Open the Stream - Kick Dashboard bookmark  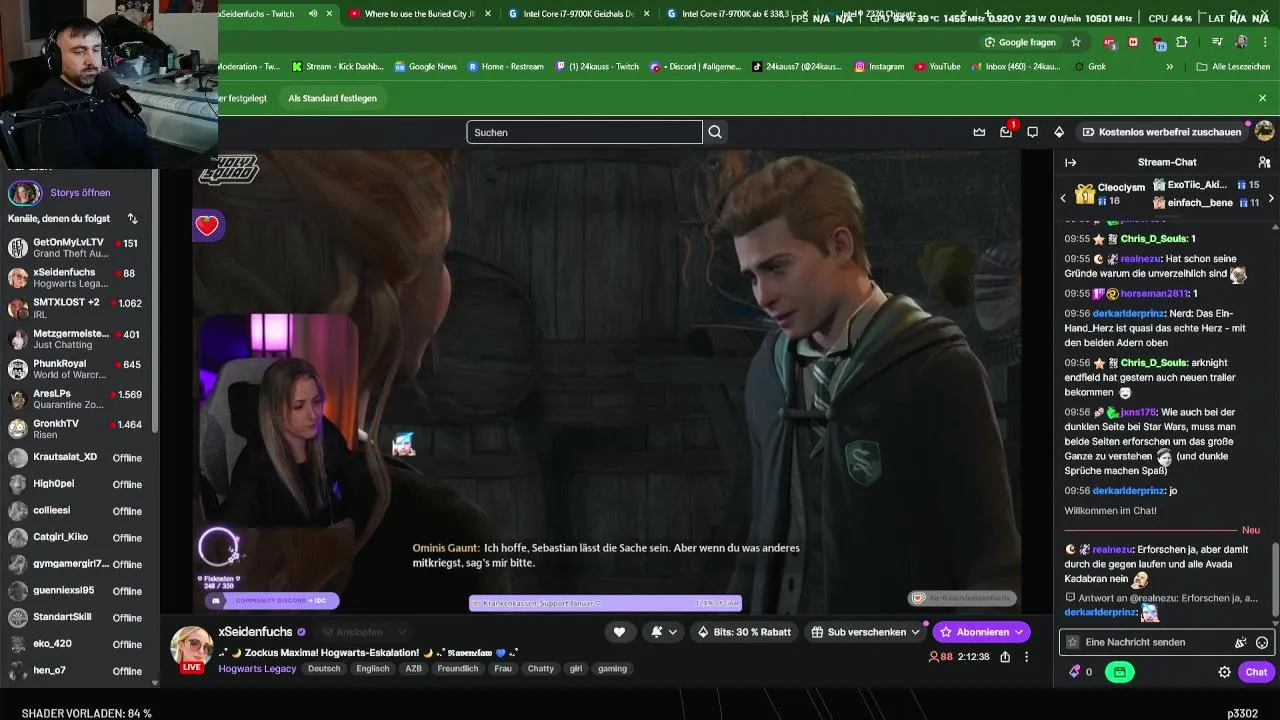(x=338, y=67)
